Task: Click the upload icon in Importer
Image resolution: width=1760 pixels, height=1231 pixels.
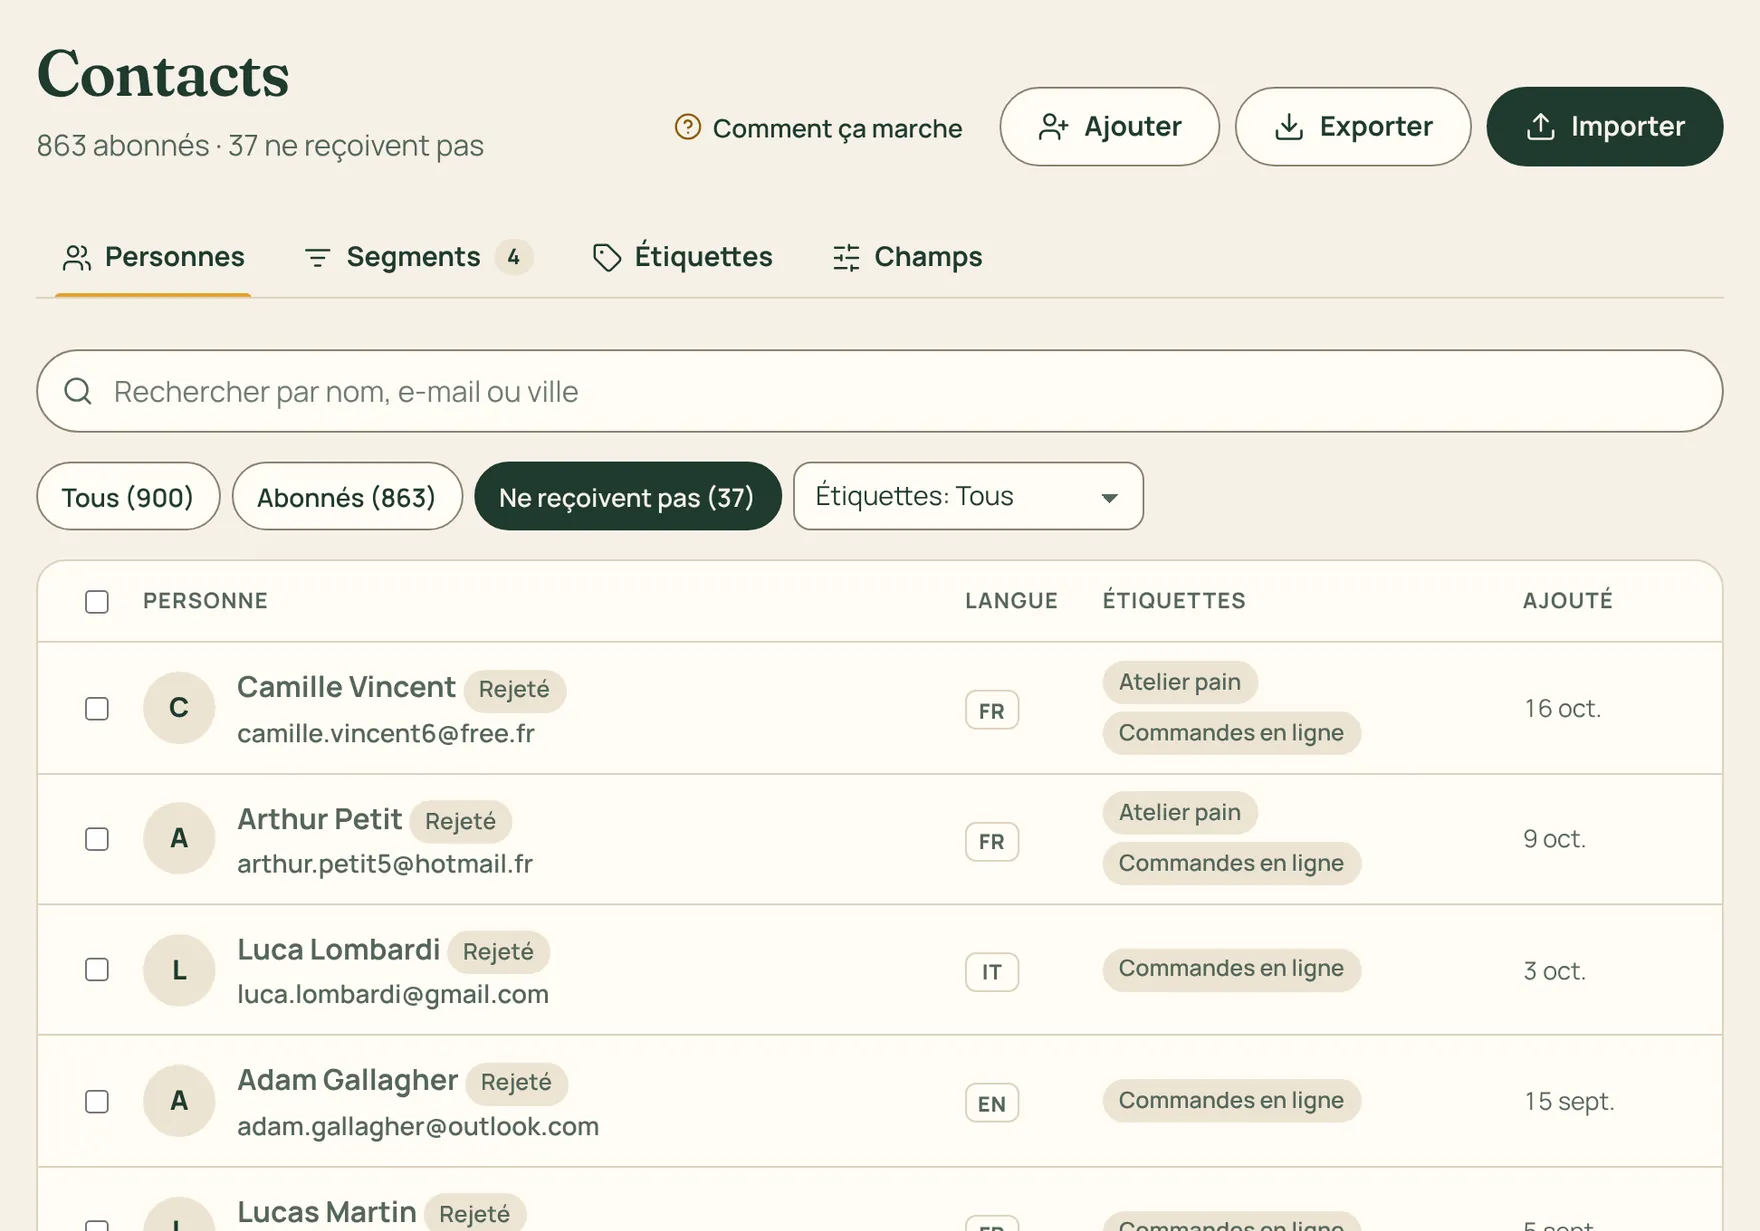Action: click(x=1540, y=127)
